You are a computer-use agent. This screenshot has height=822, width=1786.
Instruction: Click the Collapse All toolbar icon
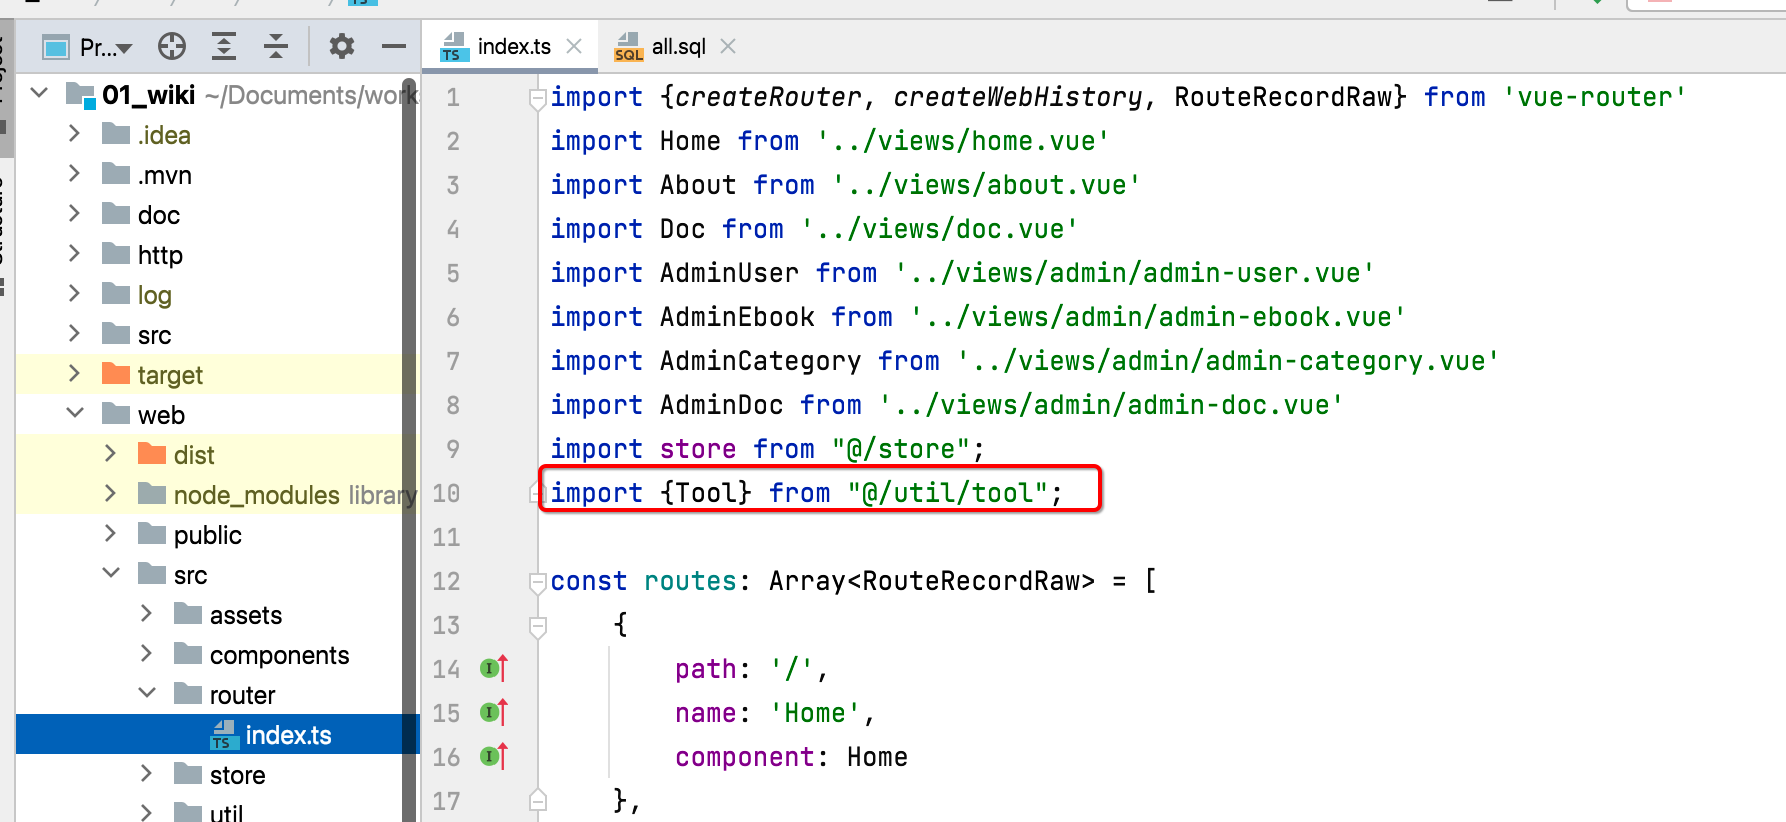click(x=276, y=46)
